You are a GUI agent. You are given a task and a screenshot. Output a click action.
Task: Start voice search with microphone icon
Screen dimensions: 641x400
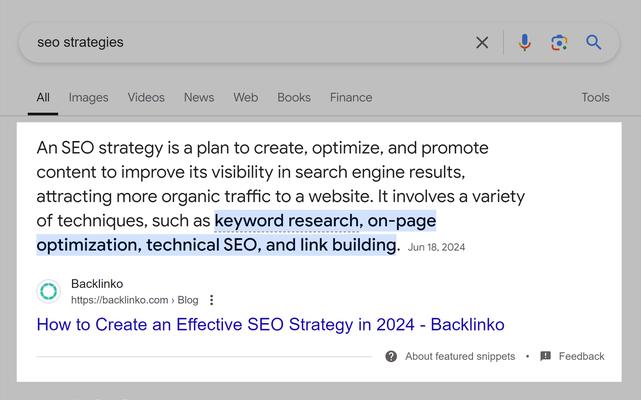[524, 42]
